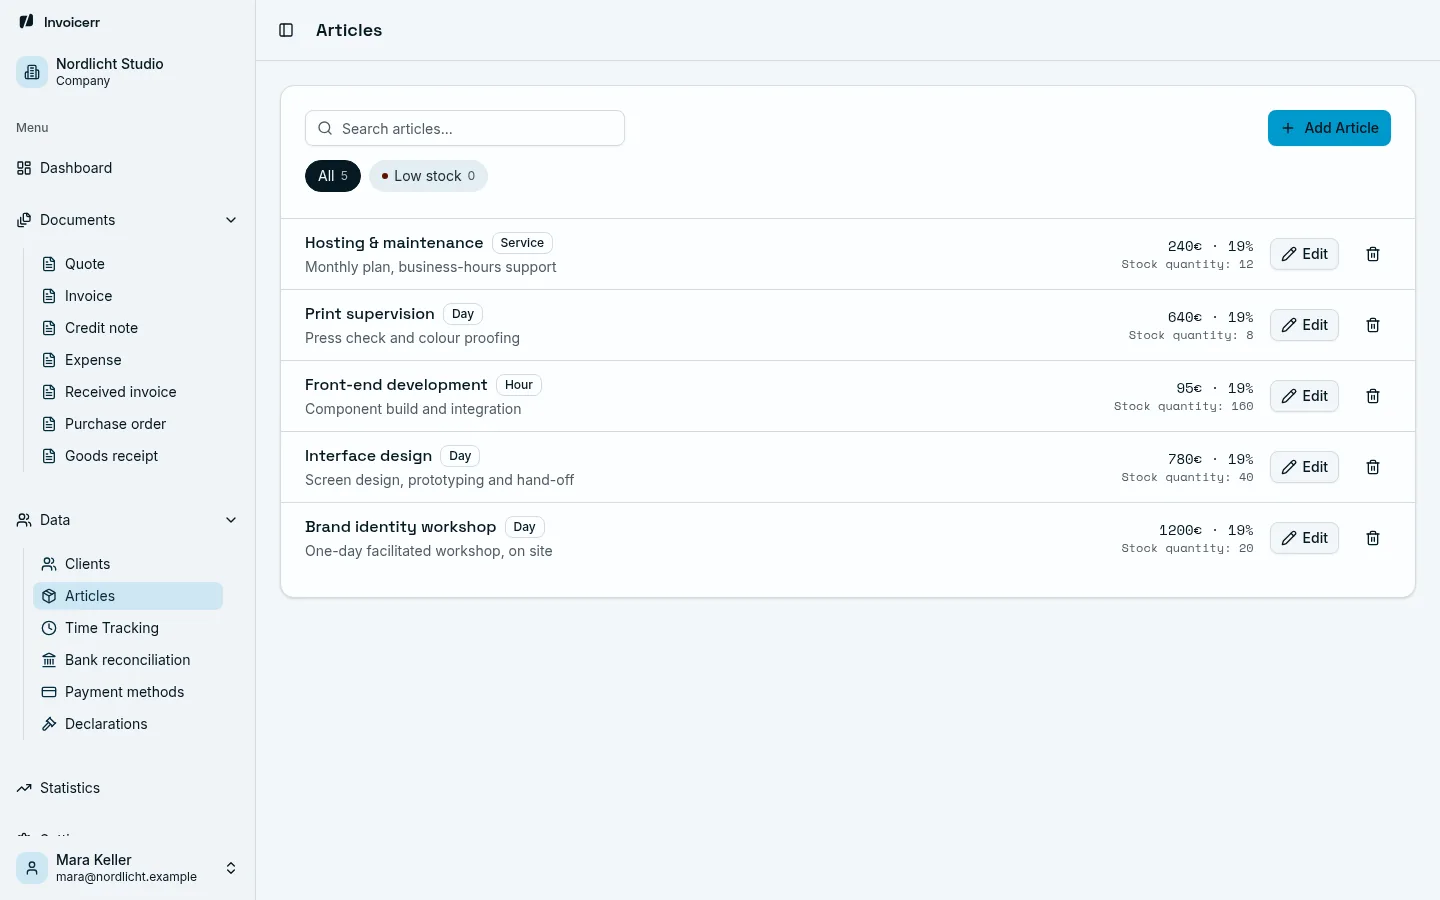This screenshot has width=1440, height=900.
Task: Collapse the Data section chevron
Action: [x=231, y=520]
